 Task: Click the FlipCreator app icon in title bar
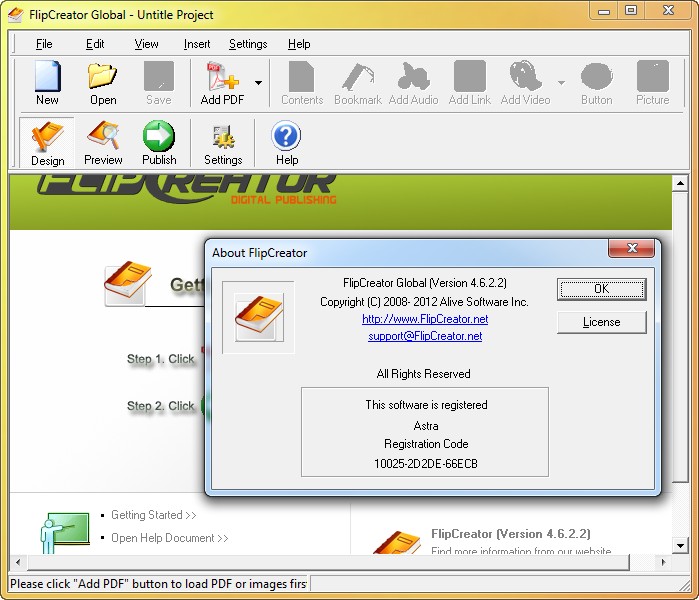[x=15, y=15]
